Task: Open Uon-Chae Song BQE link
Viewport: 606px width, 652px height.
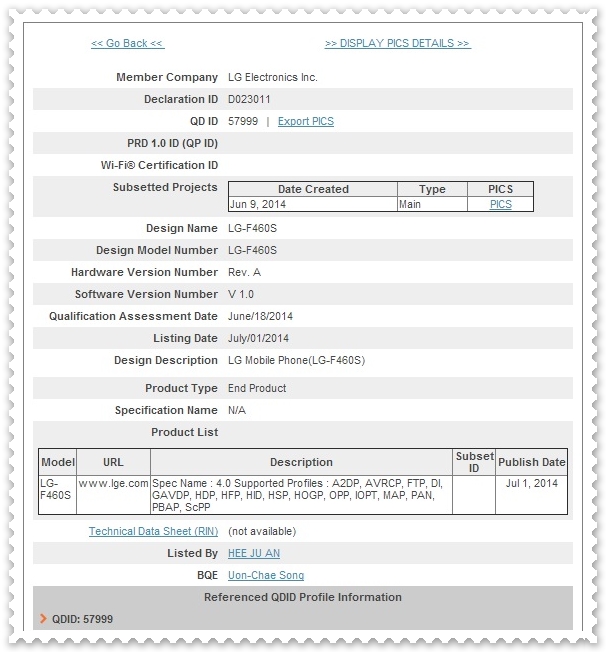Action: pyautogui.click(x=266, y=575)
